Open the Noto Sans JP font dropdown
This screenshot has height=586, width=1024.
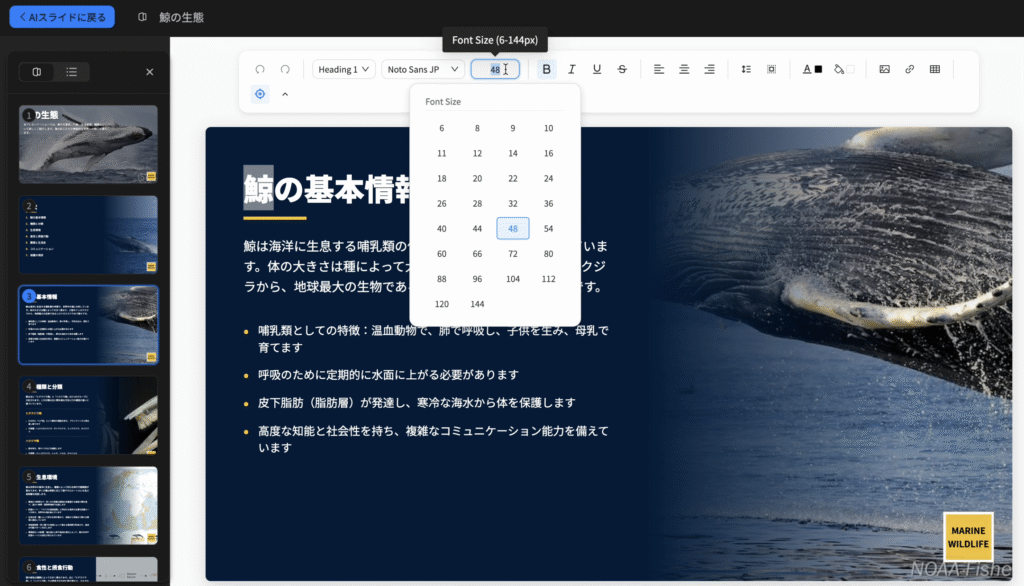click(423, 69)
